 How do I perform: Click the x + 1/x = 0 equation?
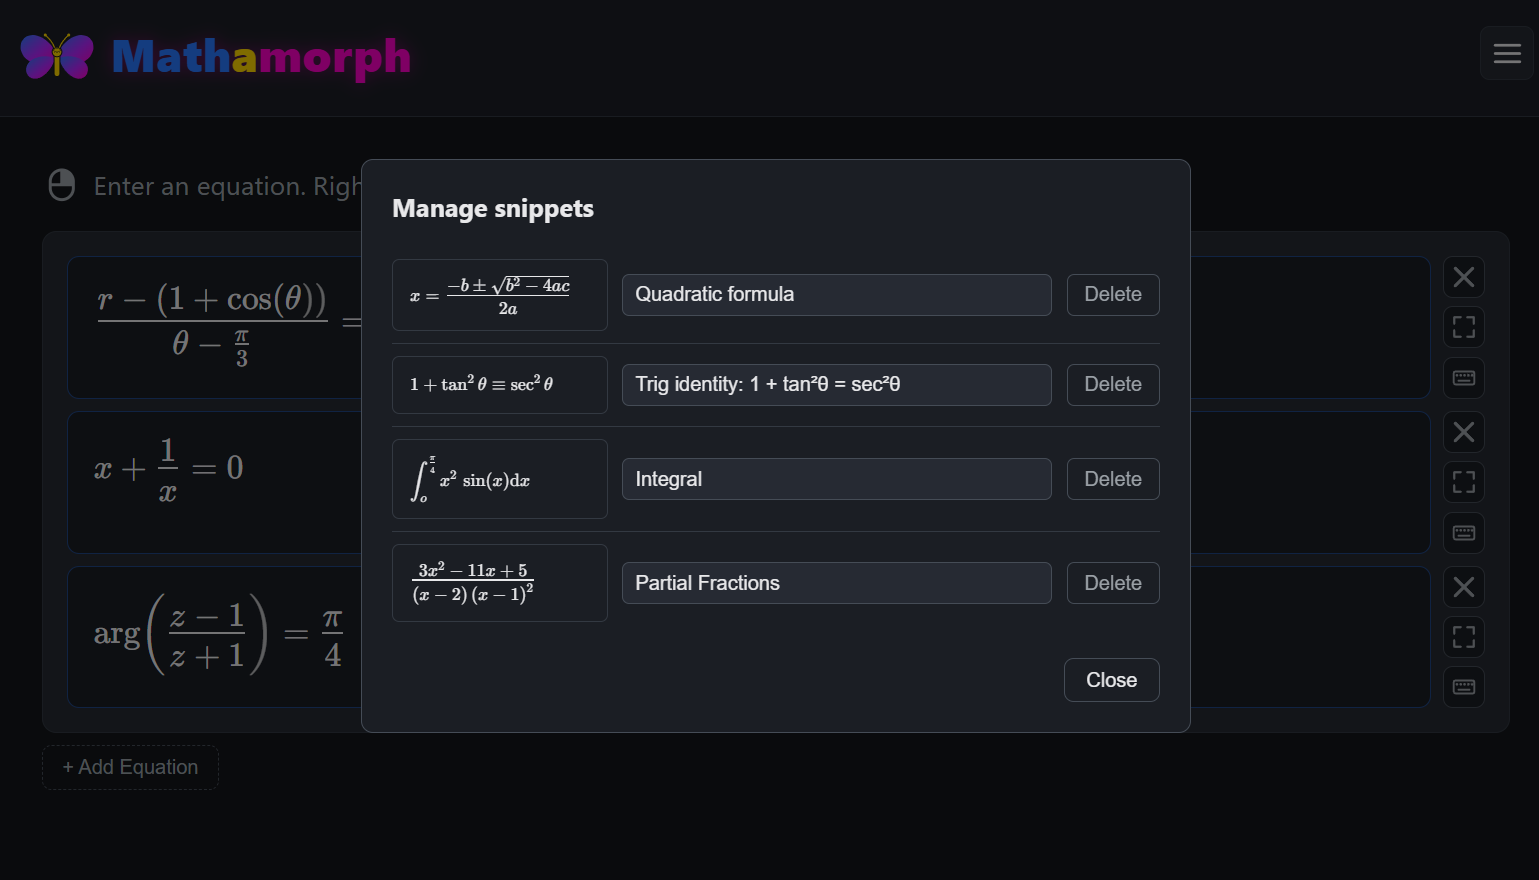(169, 468)
